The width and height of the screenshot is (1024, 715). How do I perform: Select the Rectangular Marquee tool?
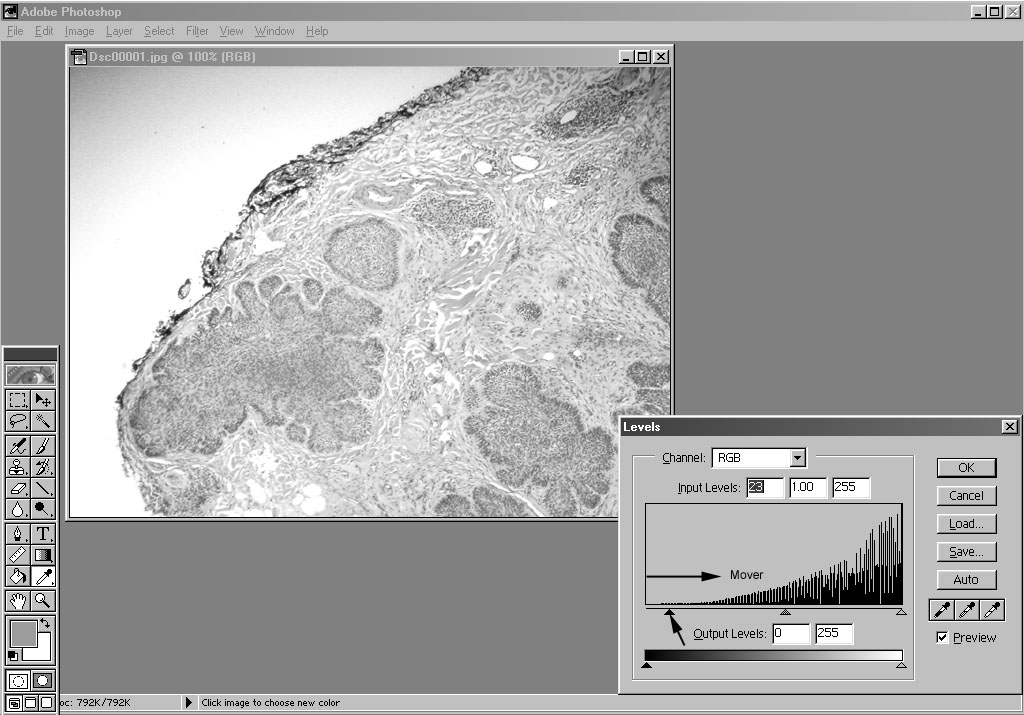(x=18, y=400)
